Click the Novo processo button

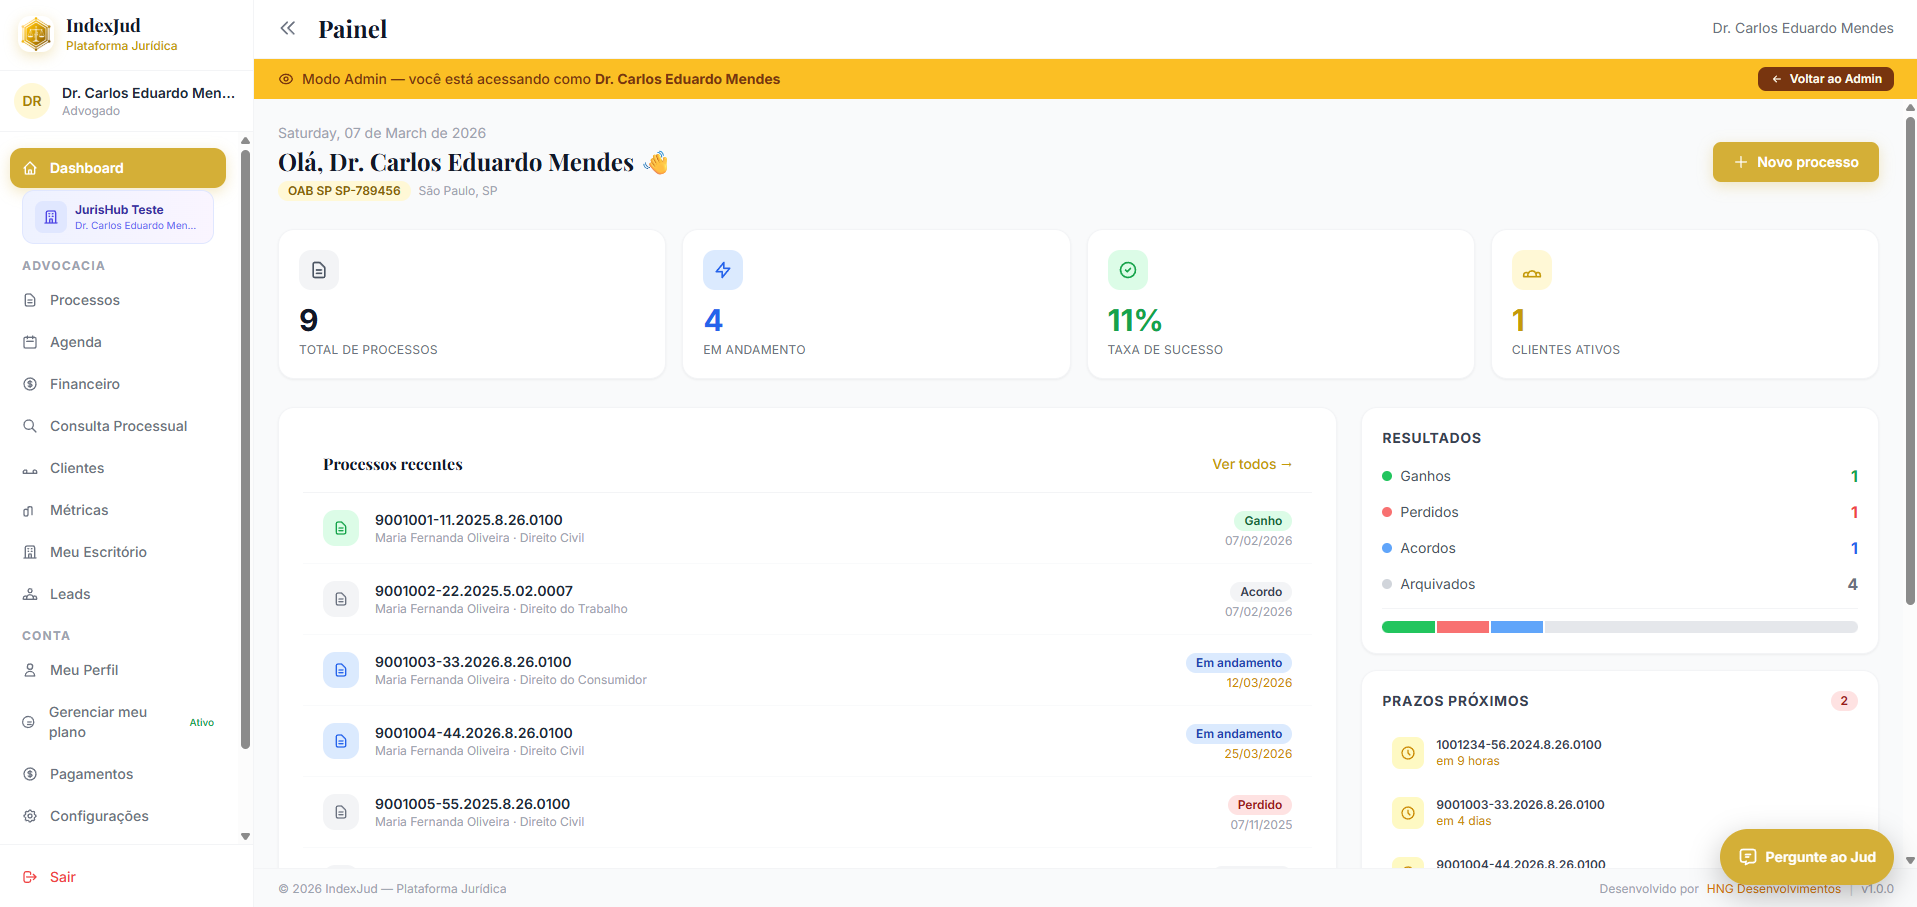tap(1795, 162)
